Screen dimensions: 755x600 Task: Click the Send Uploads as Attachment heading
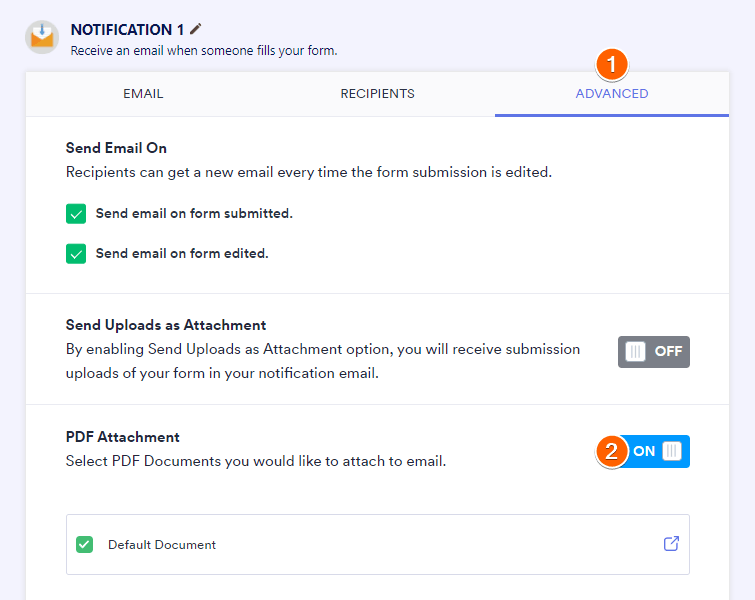pyautogui.click(x=166, y=325)
